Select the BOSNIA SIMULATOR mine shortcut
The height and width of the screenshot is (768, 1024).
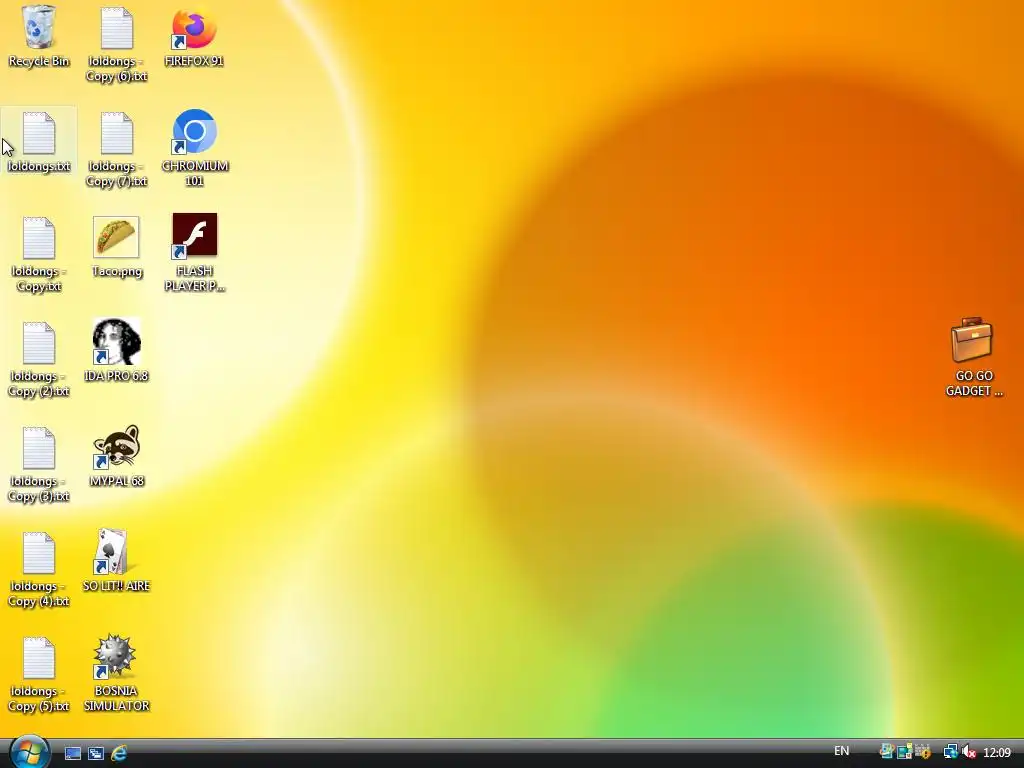117,673
